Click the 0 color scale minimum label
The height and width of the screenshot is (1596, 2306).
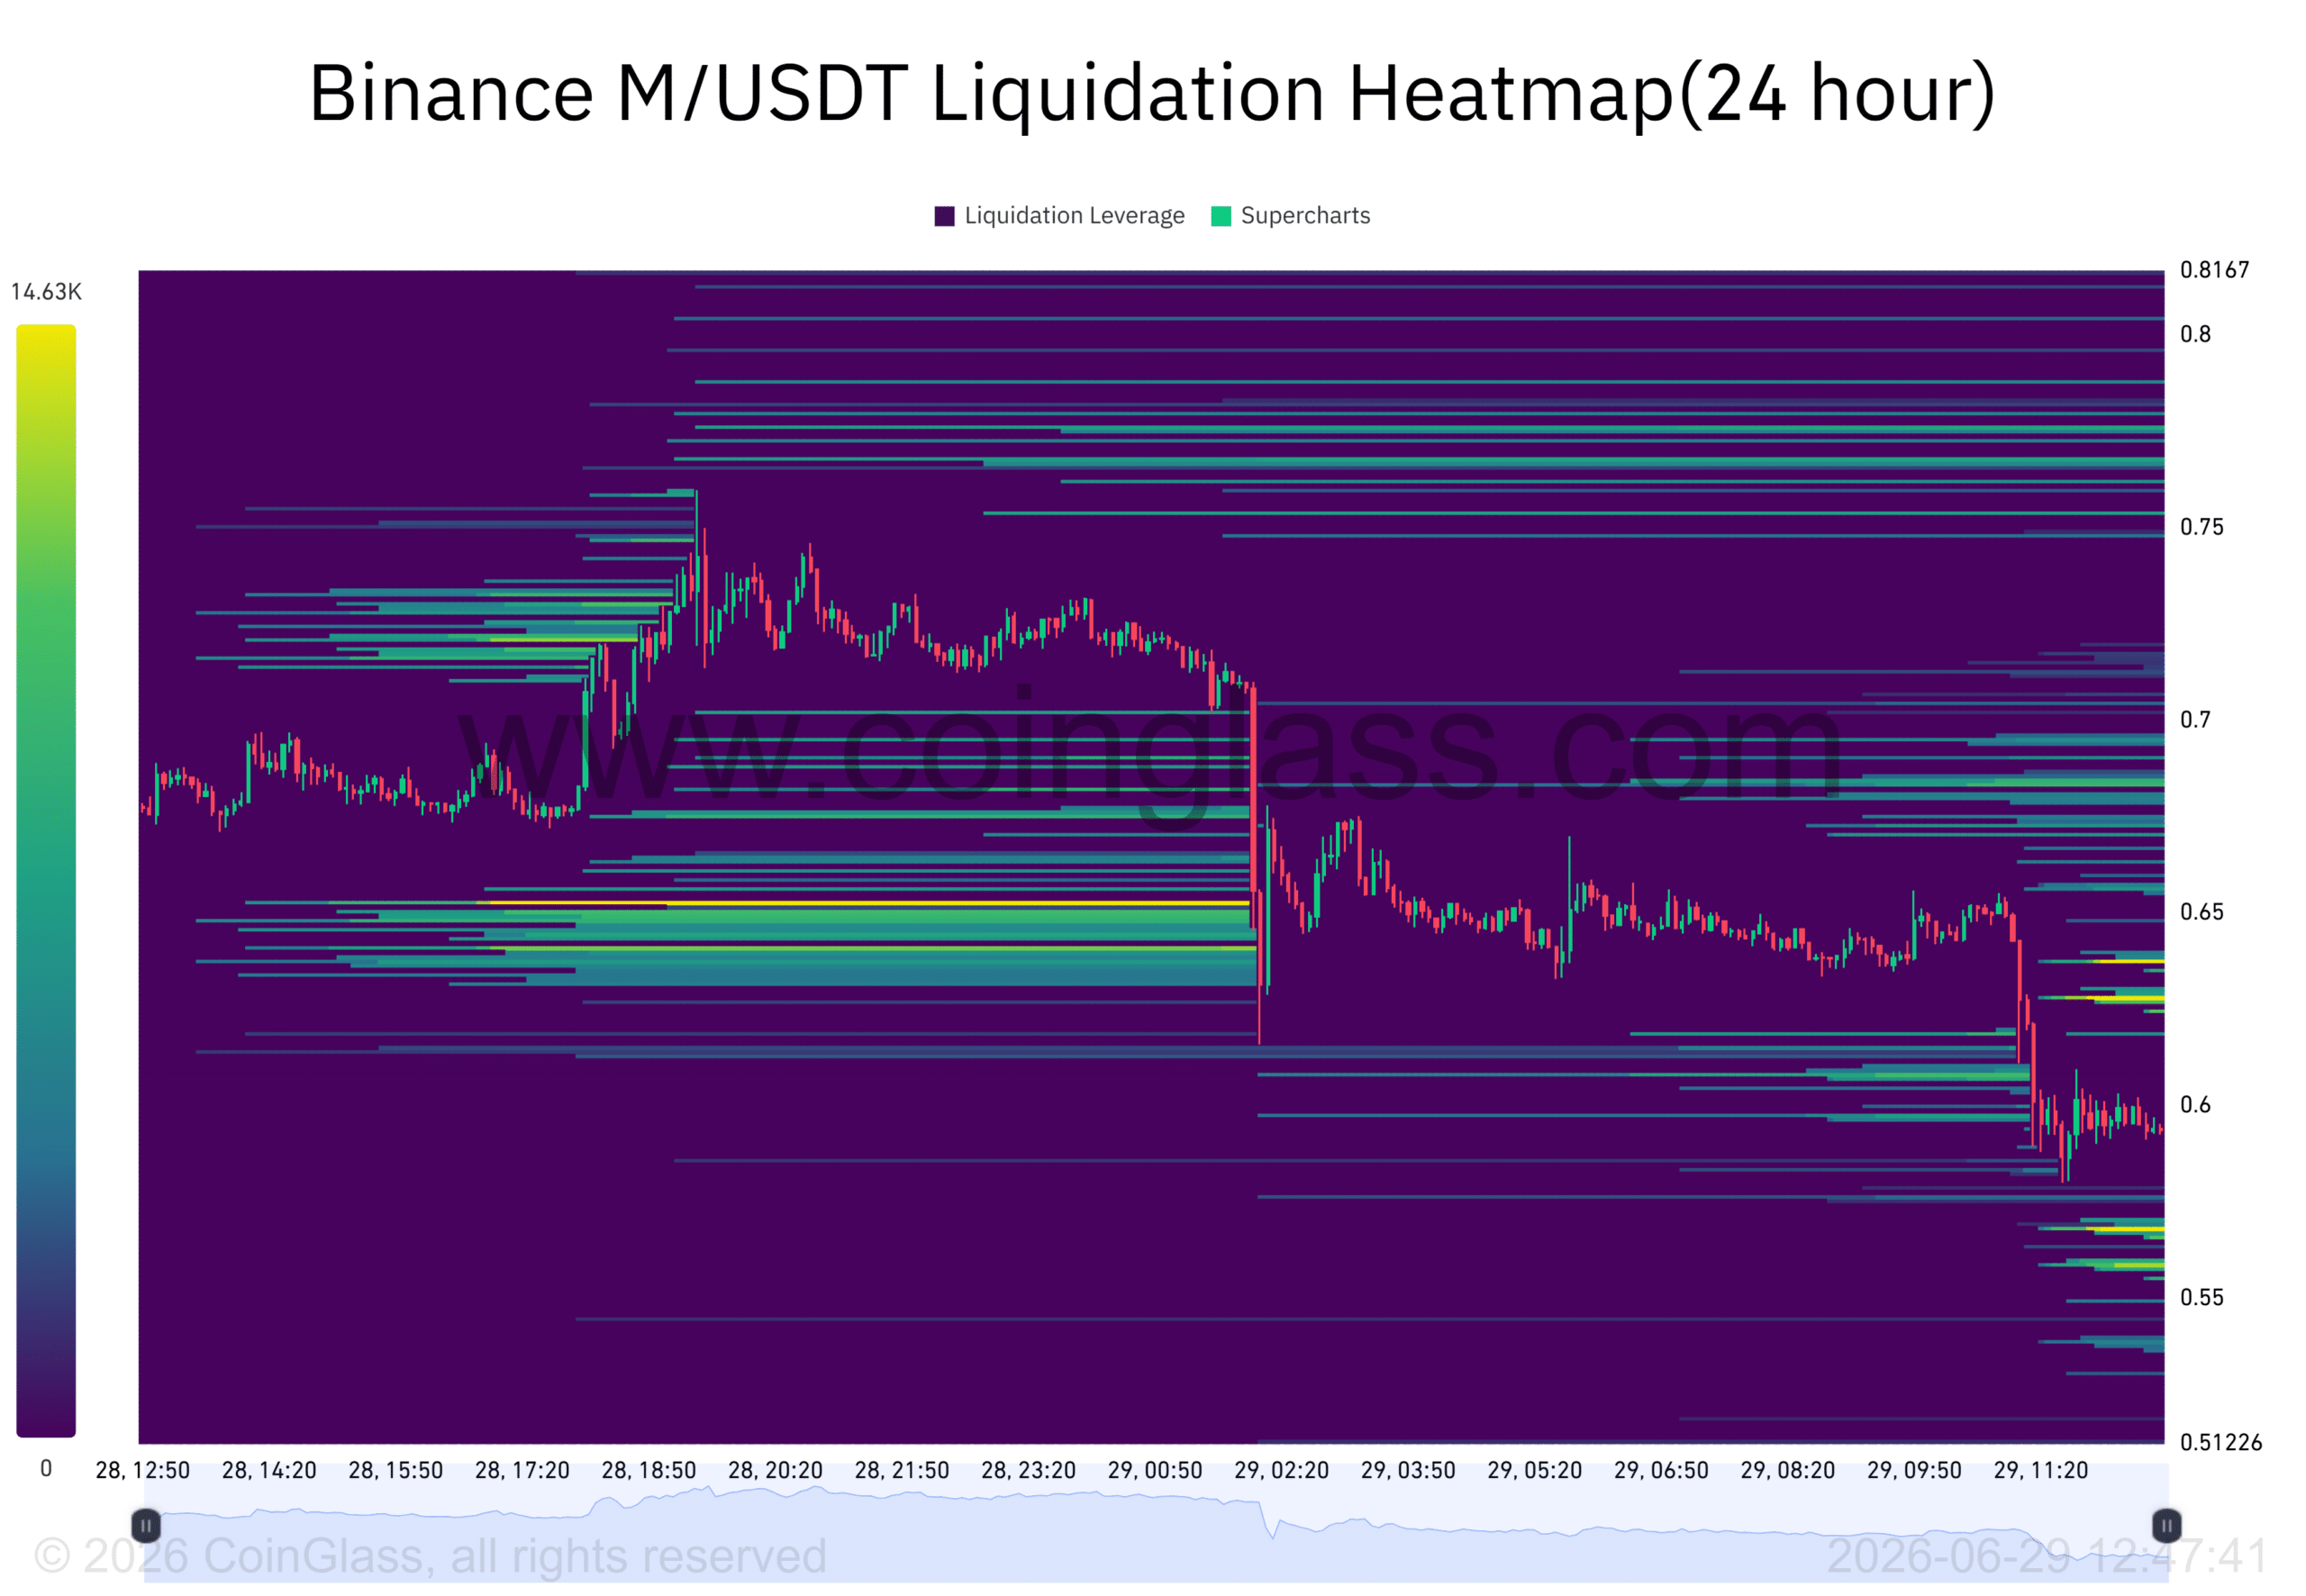point(46,1468)
